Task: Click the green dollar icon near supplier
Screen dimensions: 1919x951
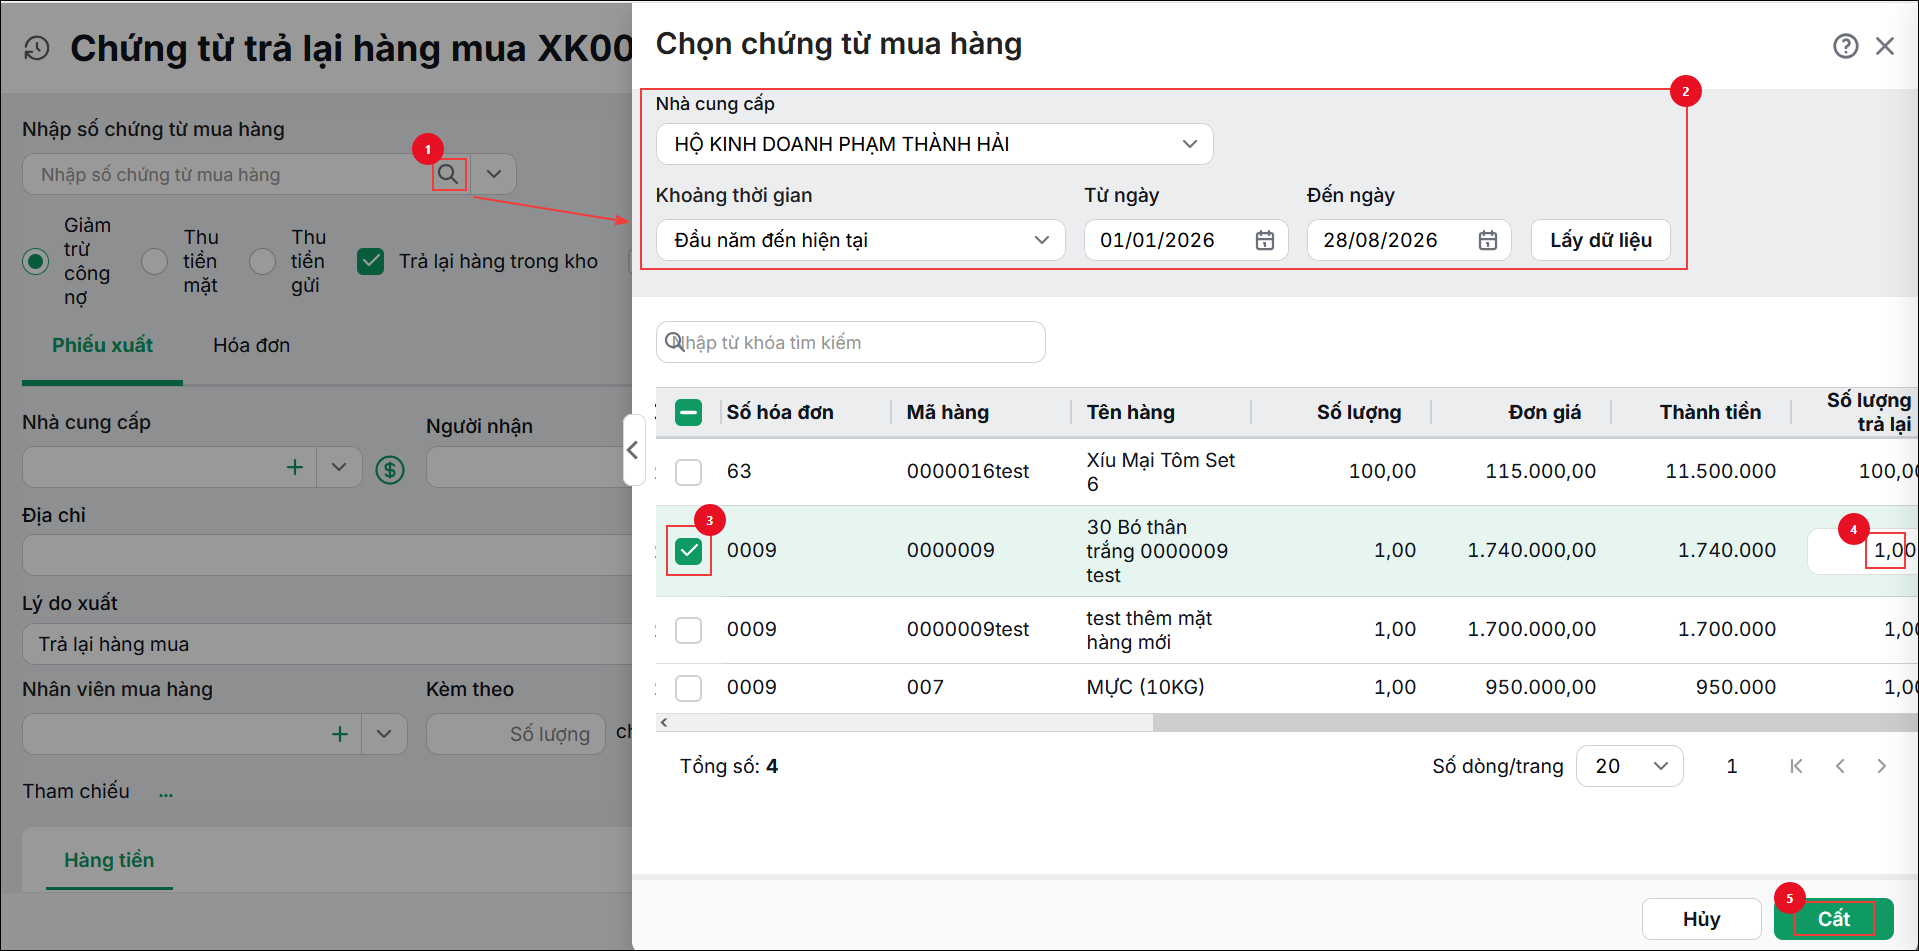Action: [390, 469]
